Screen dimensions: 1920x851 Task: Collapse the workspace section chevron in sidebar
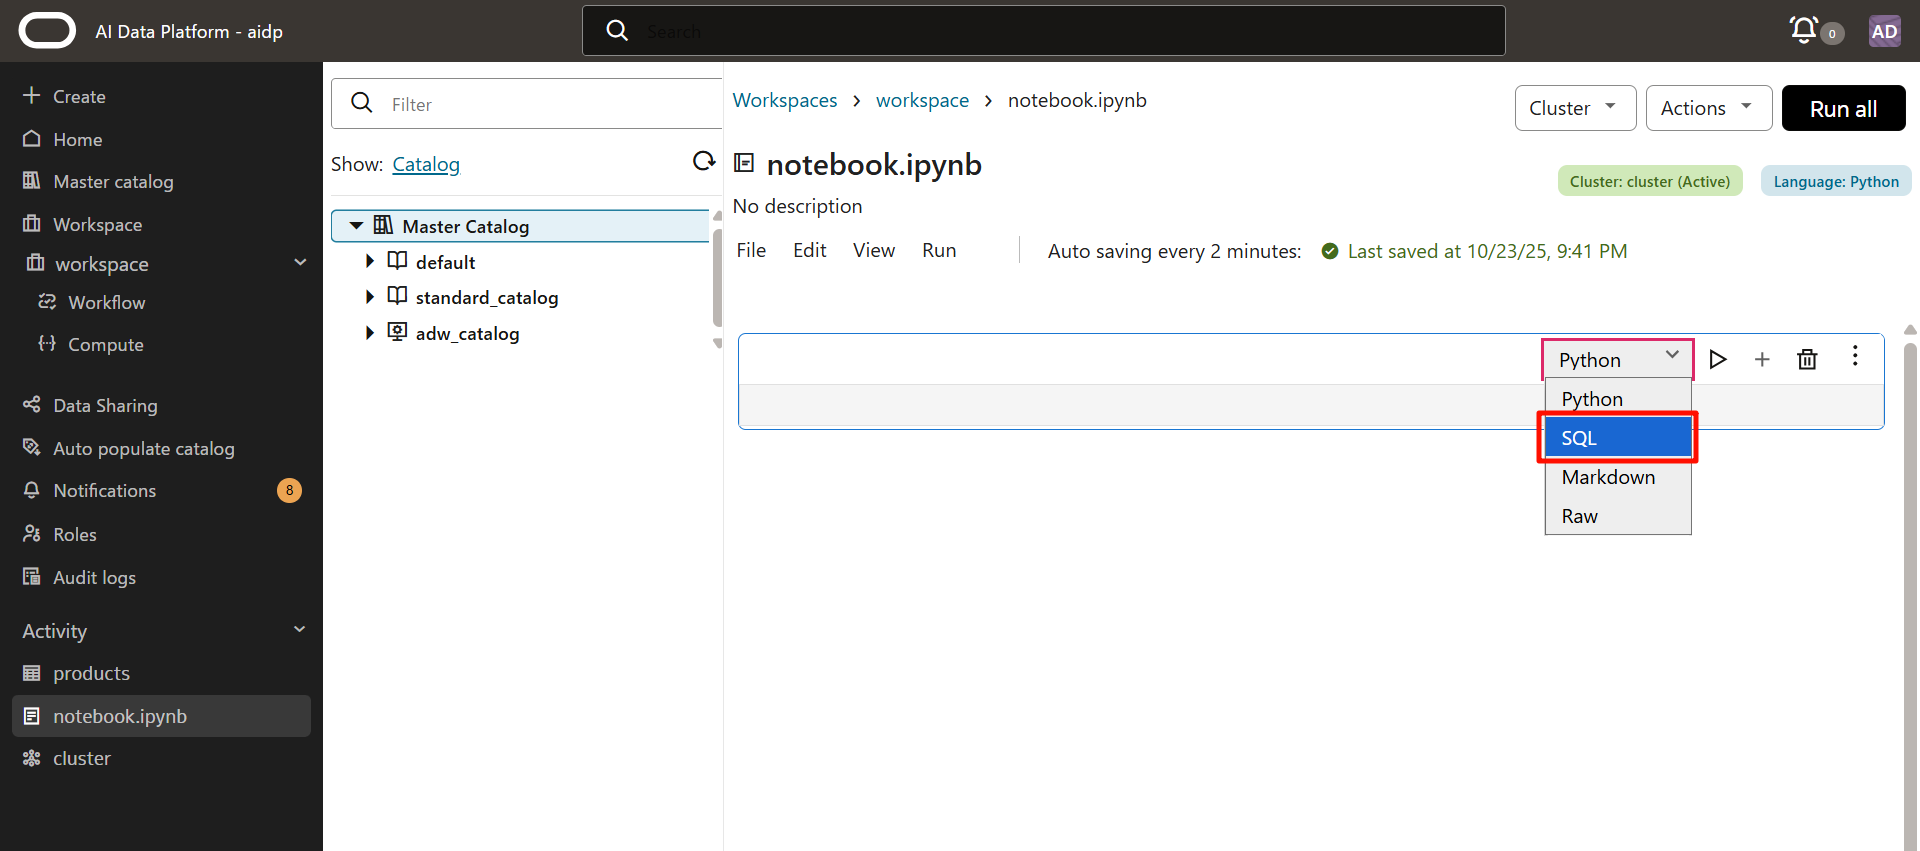(300, 262)
